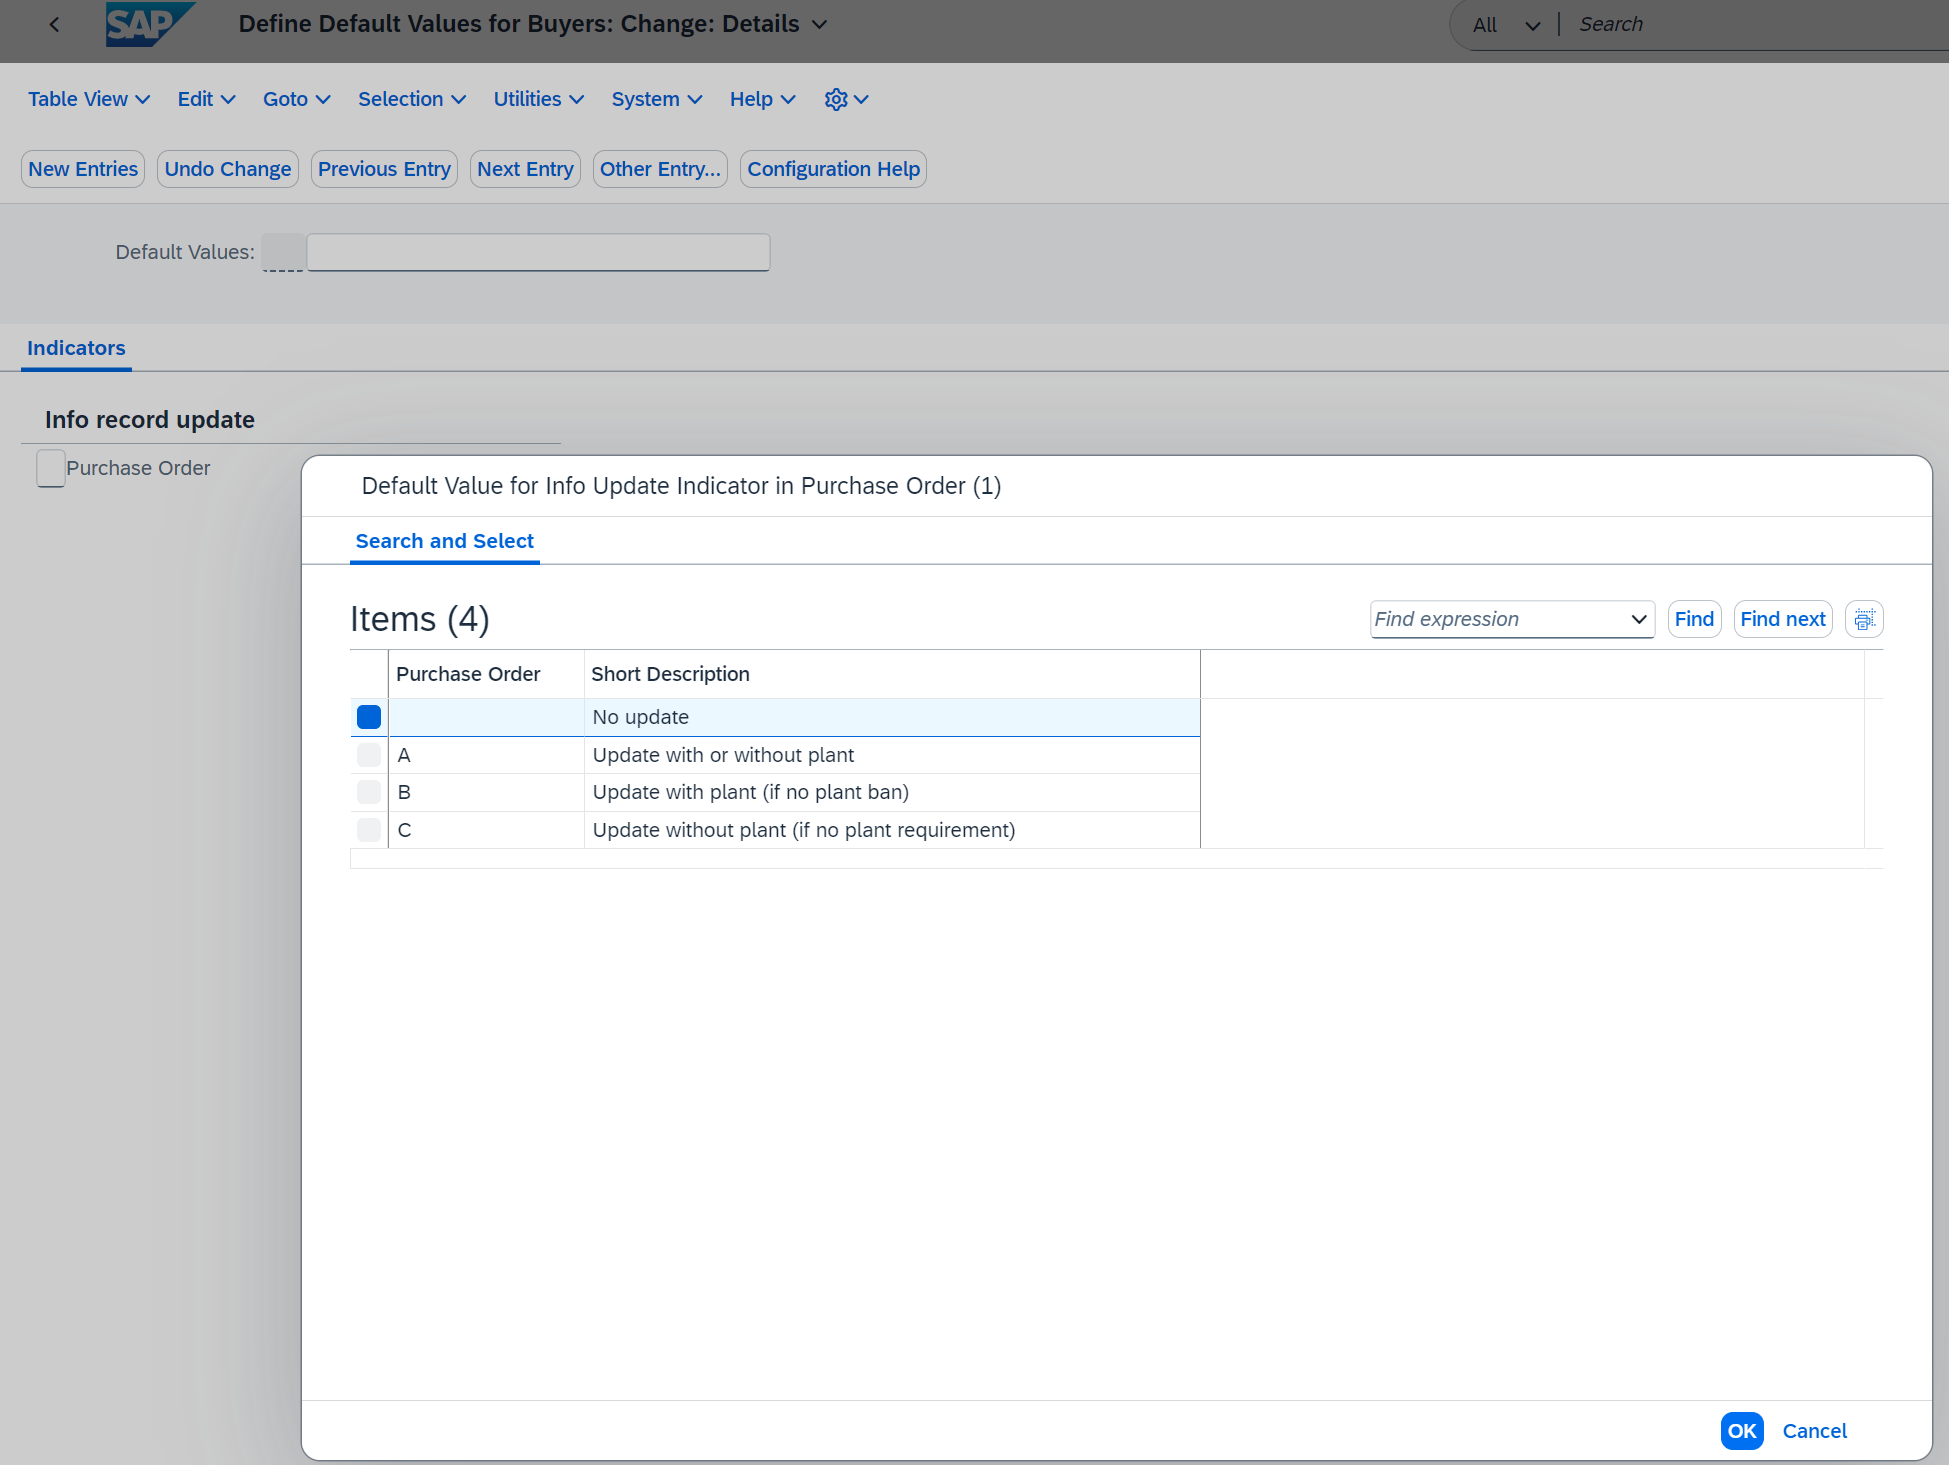Expand the title dropdown chevron after Details
This screenshot has height=1465, width=1949.
[x=820, y=24]
